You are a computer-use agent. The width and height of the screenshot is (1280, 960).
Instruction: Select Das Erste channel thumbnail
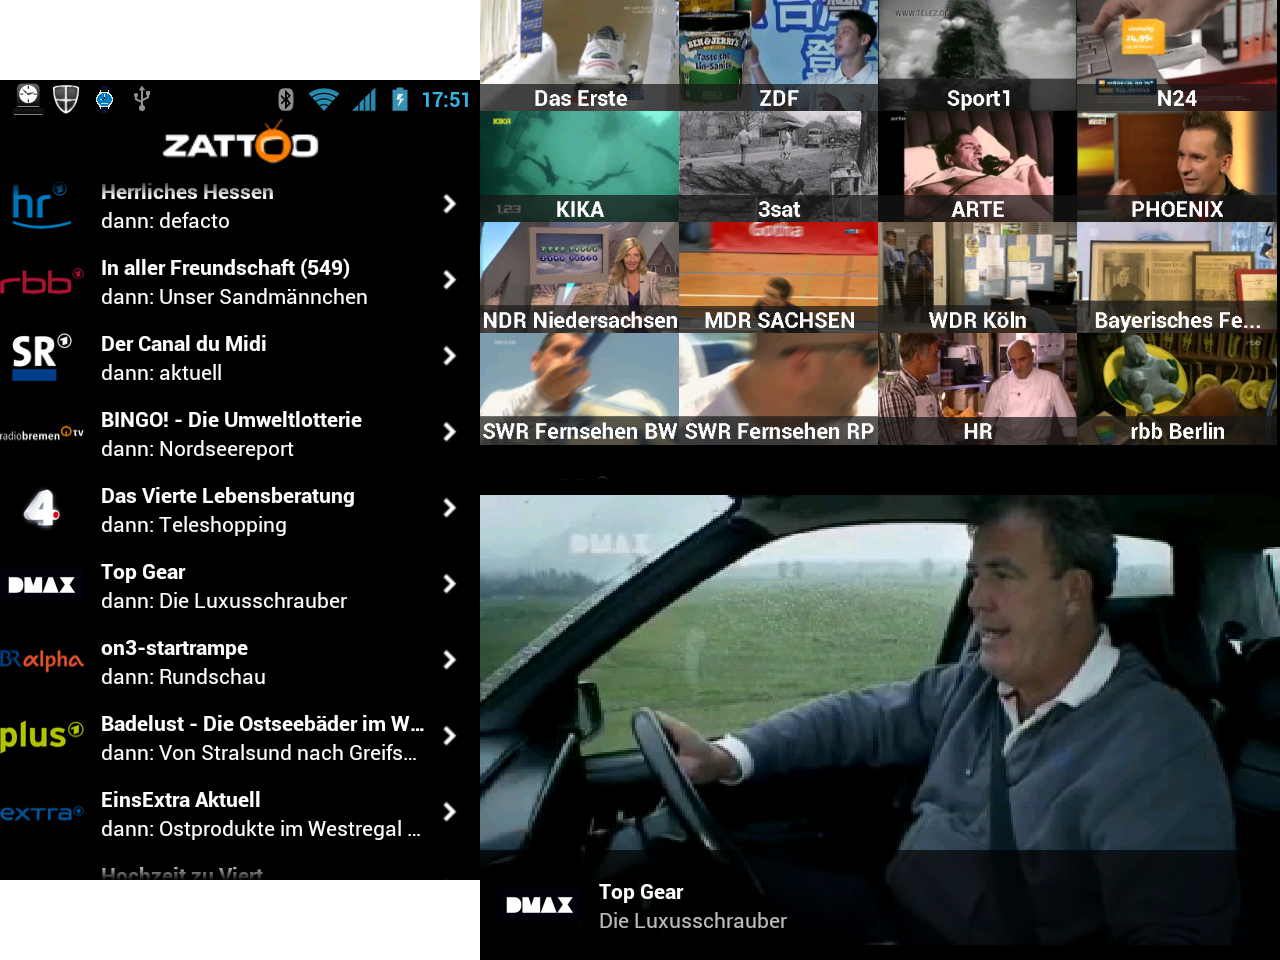579,55
